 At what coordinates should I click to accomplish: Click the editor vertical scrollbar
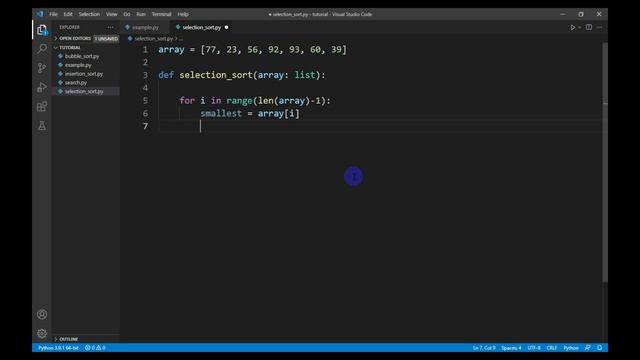point(605,162)
